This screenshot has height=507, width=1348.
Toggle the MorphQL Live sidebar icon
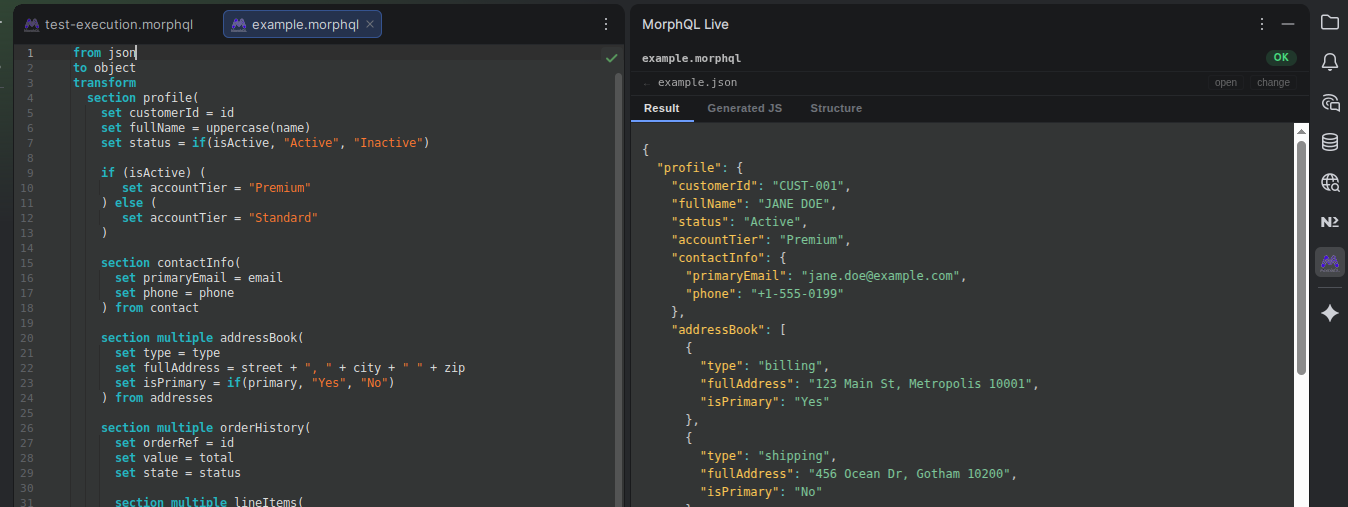[x=1329, y=262]
